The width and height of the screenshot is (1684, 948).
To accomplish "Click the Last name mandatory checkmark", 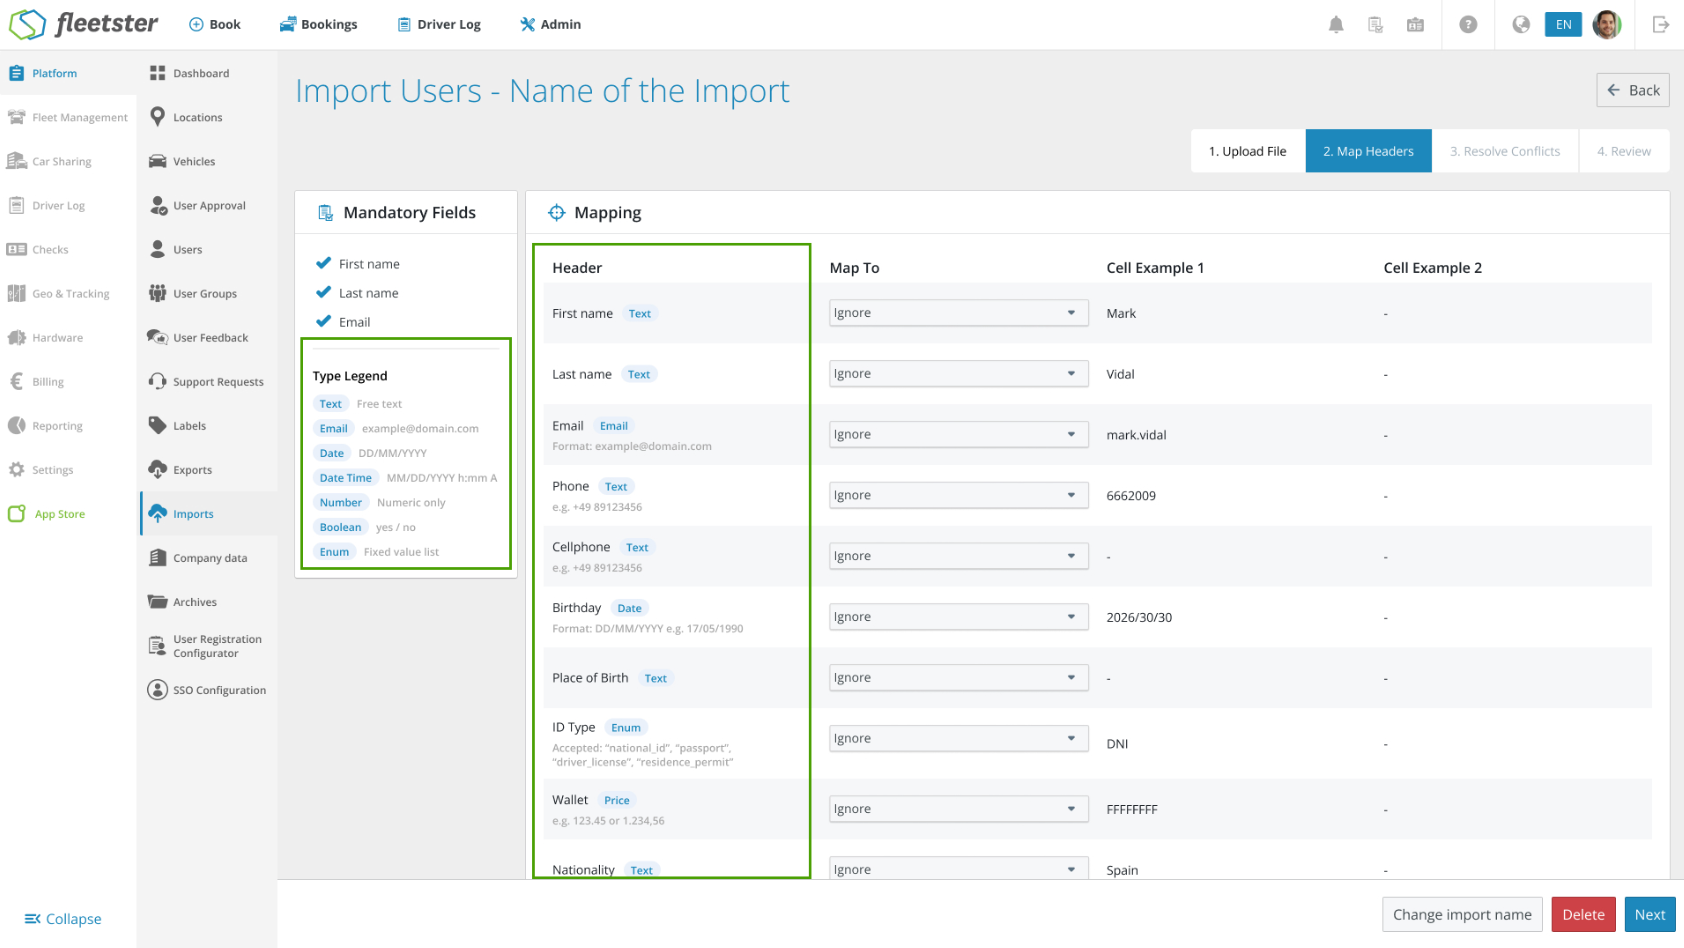I will coord(323,293).
